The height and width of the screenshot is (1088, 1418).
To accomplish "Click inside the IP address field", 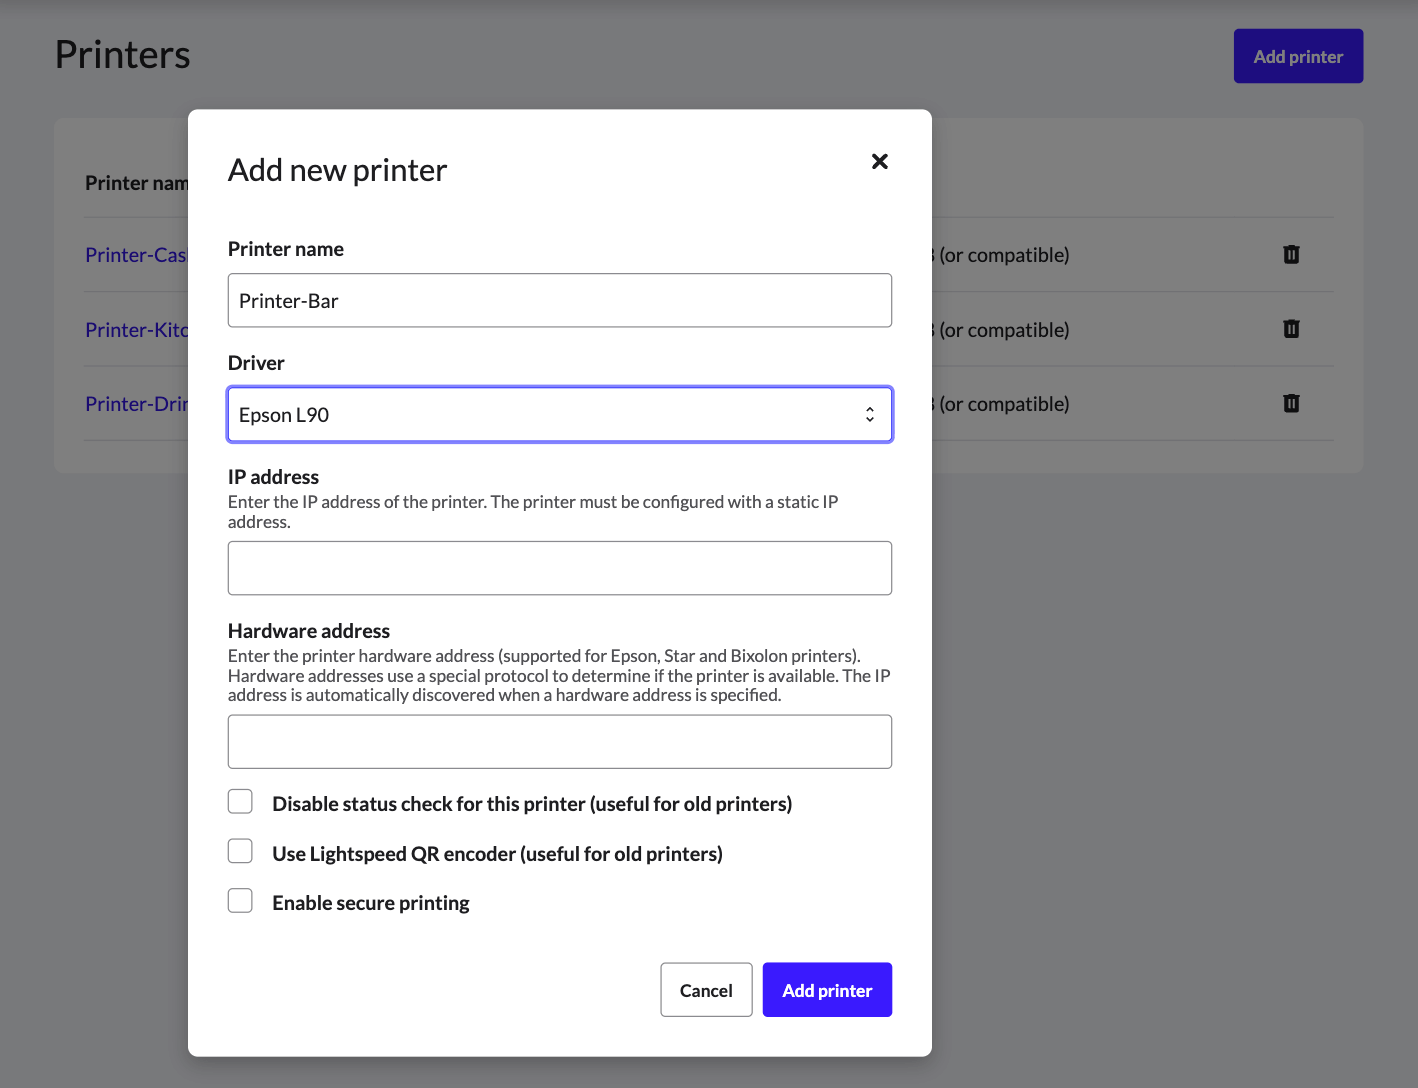I will [x=560, y=567].
